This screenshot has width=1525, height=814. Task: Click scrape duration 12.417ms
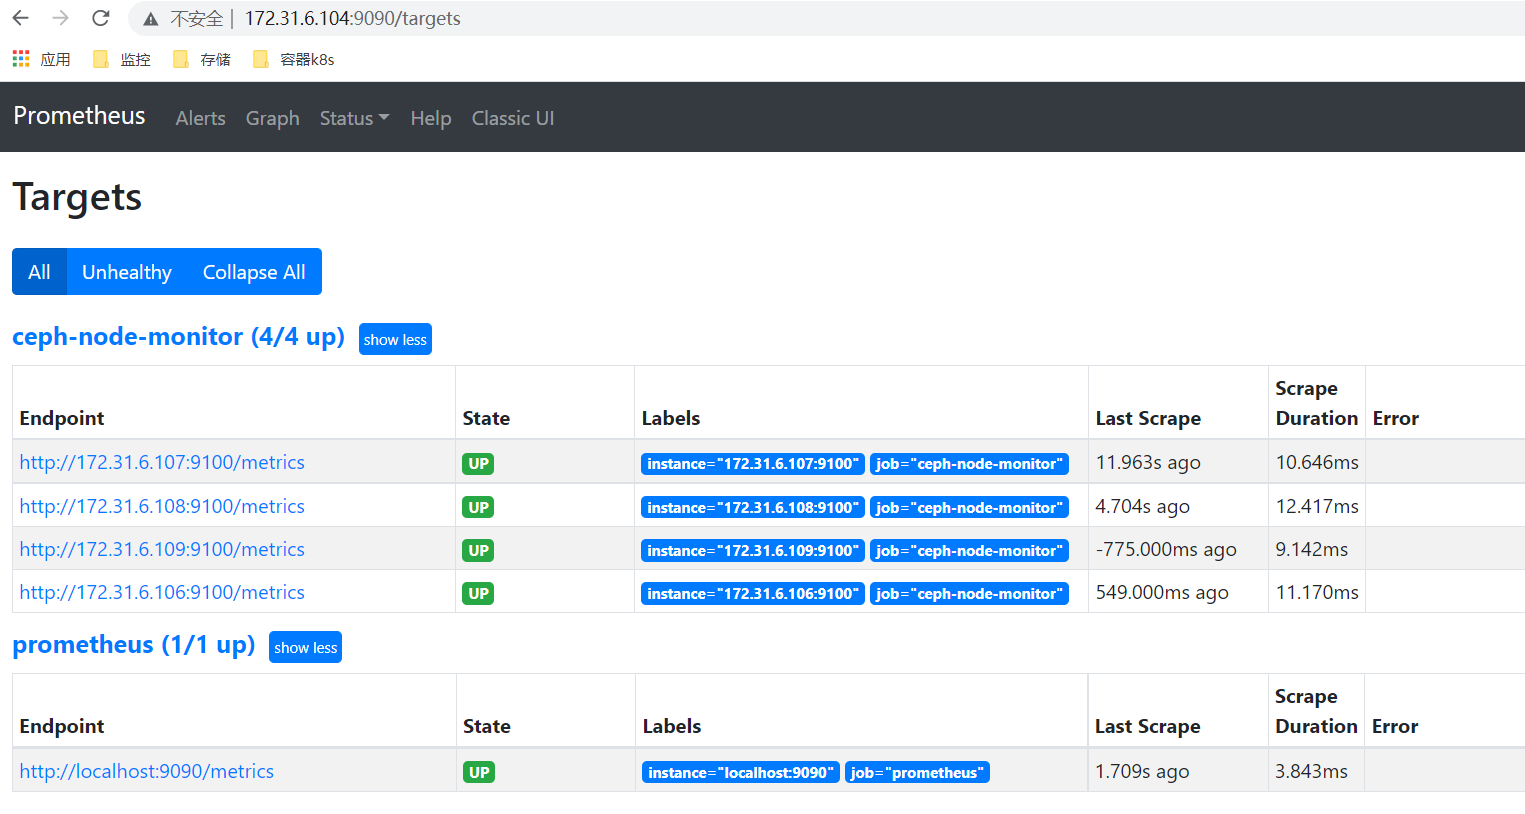(x=1317, y=506)
